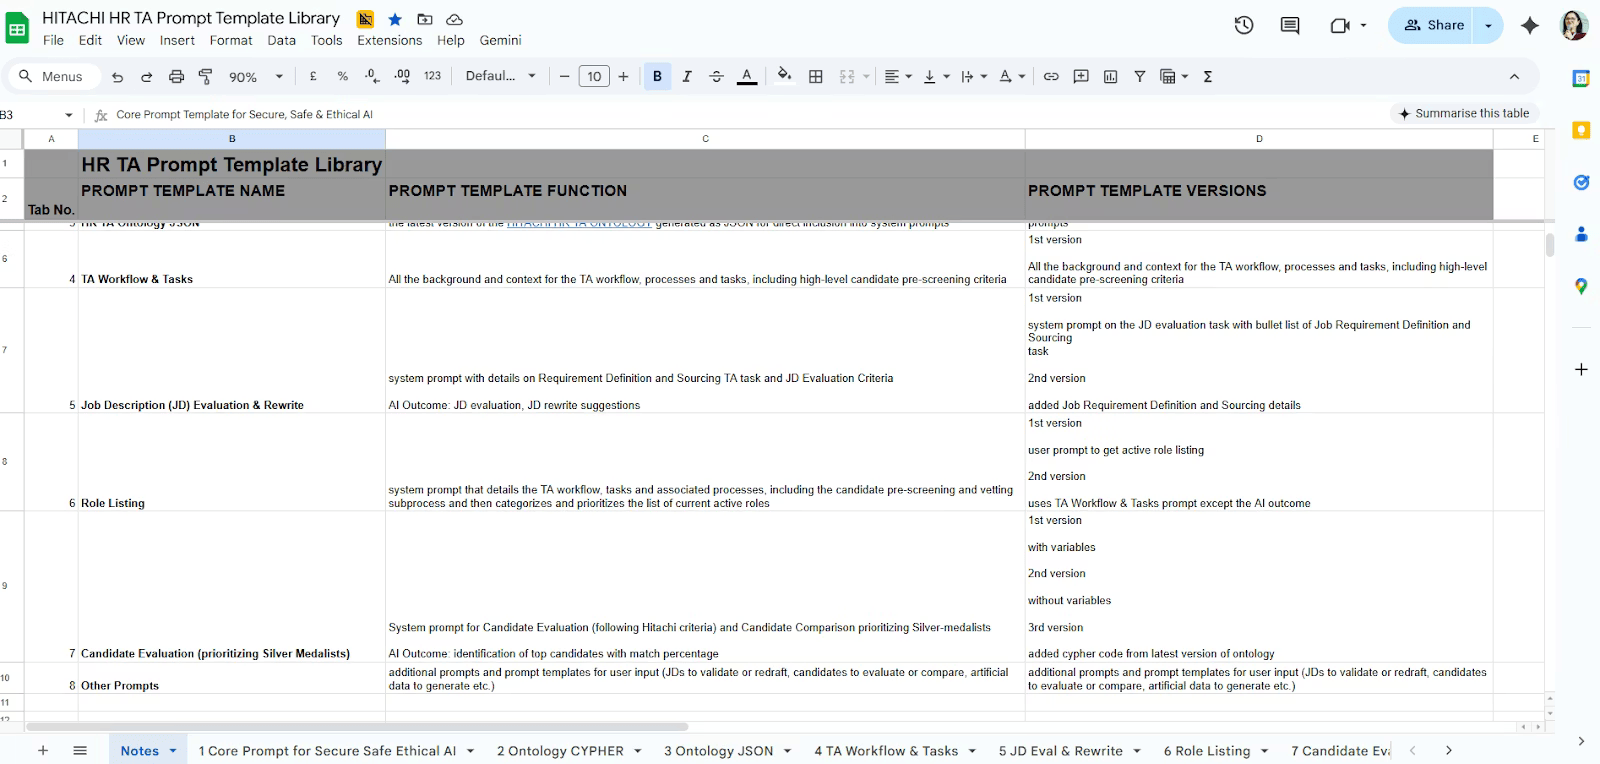Screen dimensions: 1600x764
Task: Insert comment icon in toolbar
Action: (1081, 76)
